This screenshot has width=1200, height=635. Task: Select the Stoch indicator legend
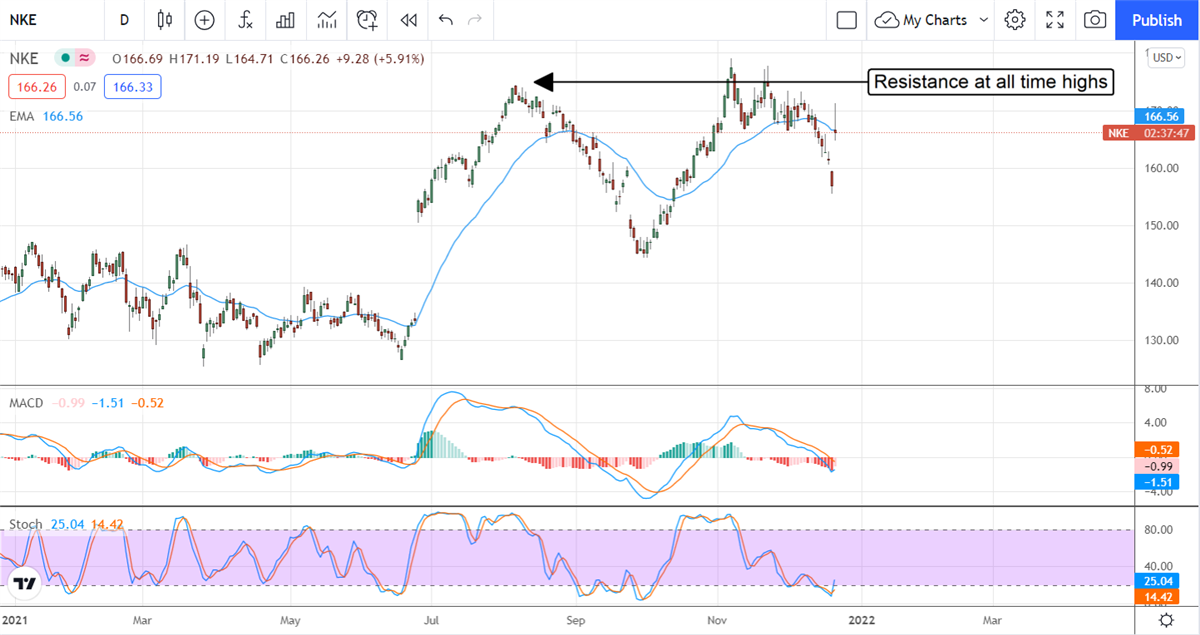coord(25,524)
